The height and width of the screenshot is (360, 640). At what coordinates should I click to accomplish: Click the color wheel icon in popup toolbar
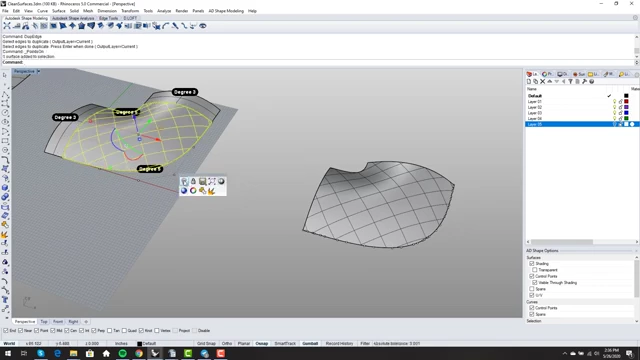pos(193,191)
